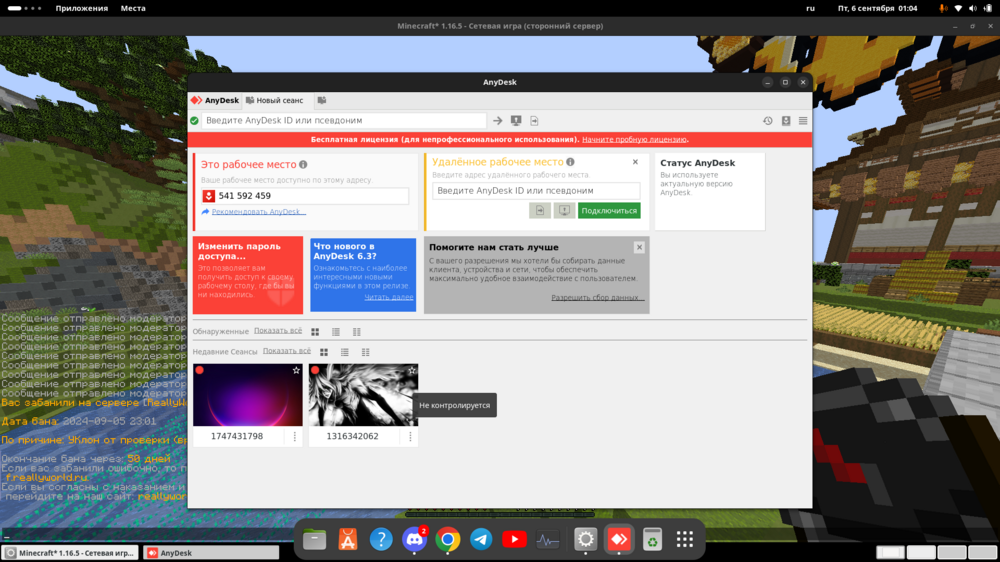This screenshot has height=562, width=1000.
Task: Click the red icon beside ID 541 592 459
Action: tap(209, 196)
